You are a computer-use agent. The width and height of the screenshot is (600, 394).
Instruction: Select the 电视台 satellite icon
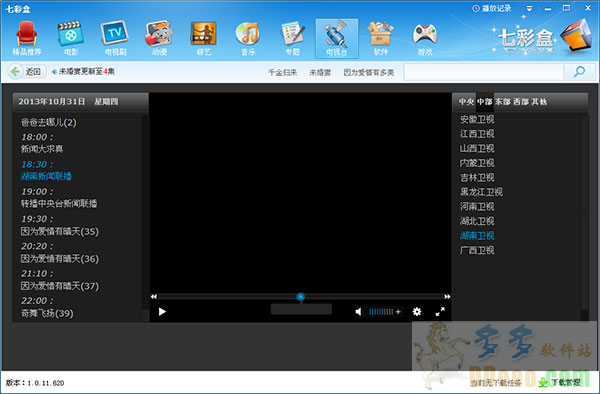click(x=337, y=38)
